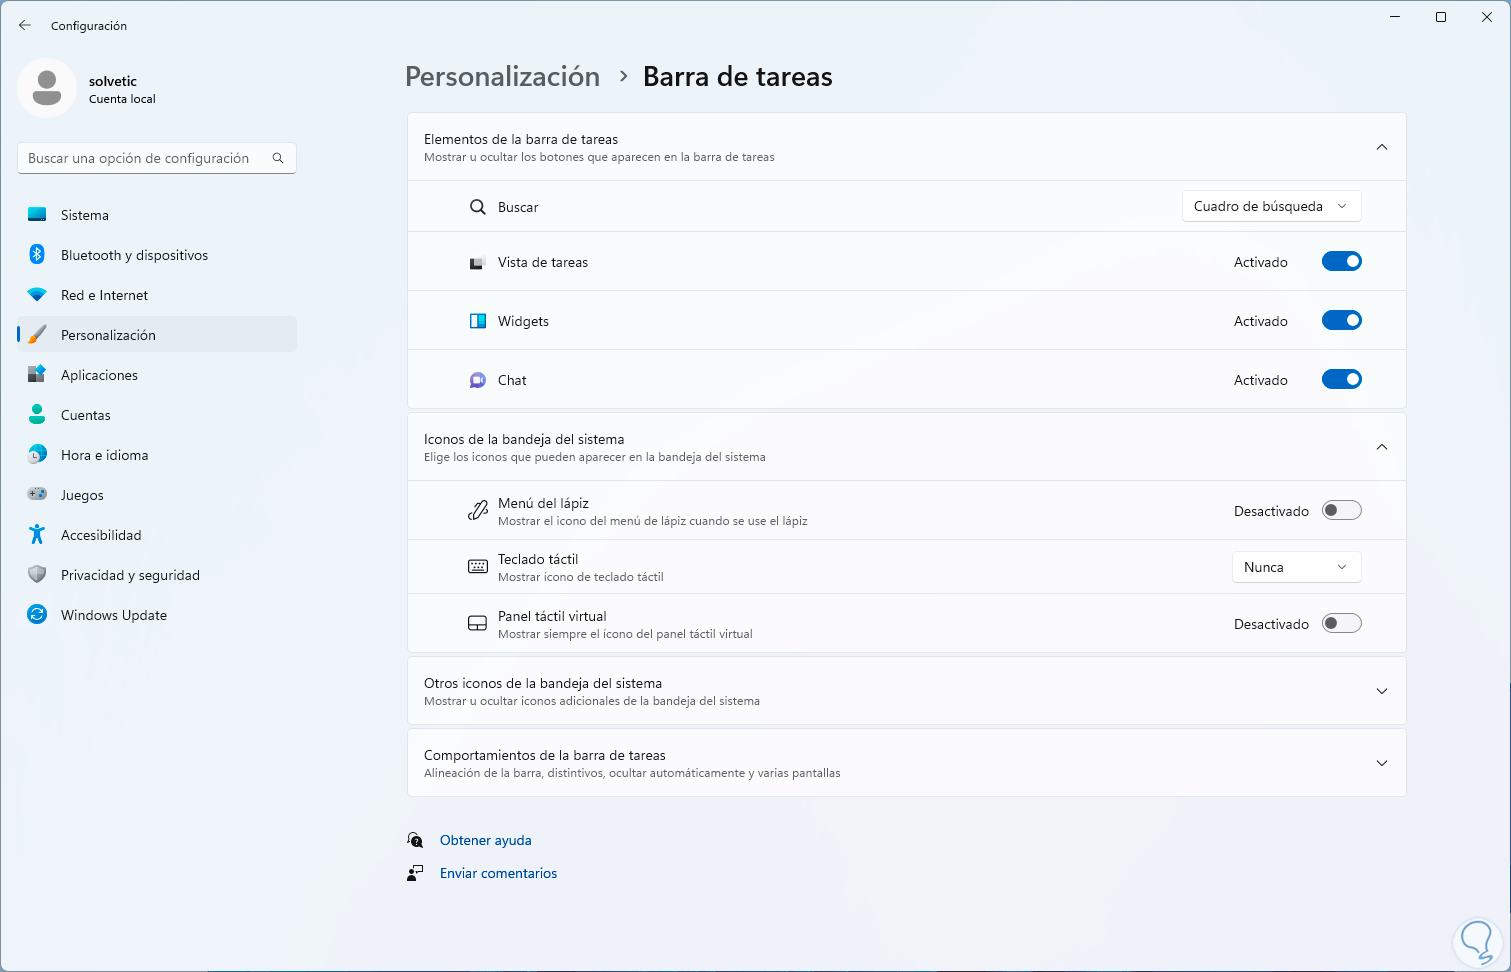Click the Juegos controller icon
The image size is (1511, 972).
click(37, 494)
